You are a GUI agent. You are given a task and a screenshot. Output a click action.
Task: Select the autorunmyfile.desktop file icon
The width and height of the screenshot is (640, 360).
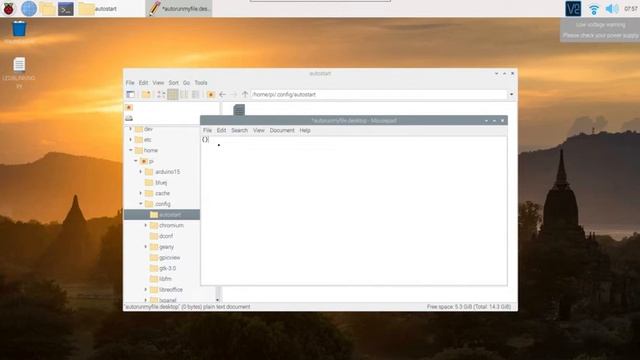(x=239, y=110)
